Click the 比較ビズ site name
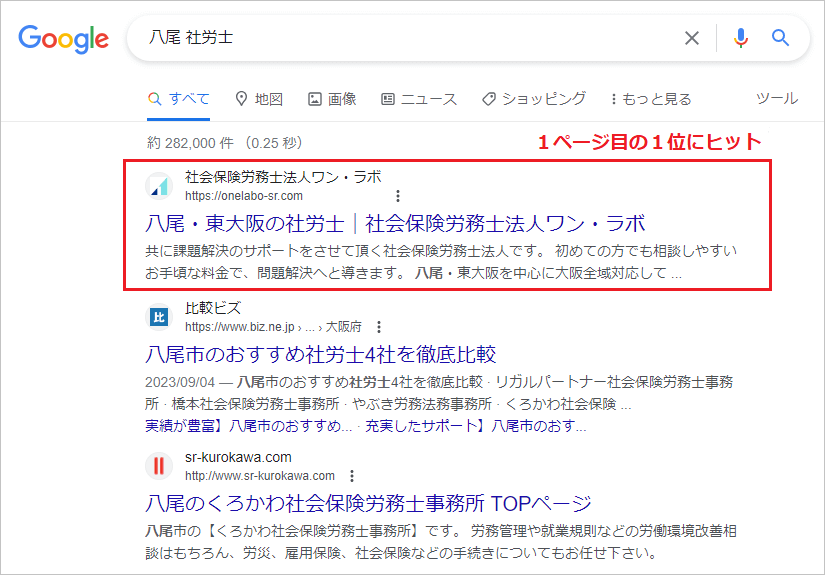 (213, 308)
